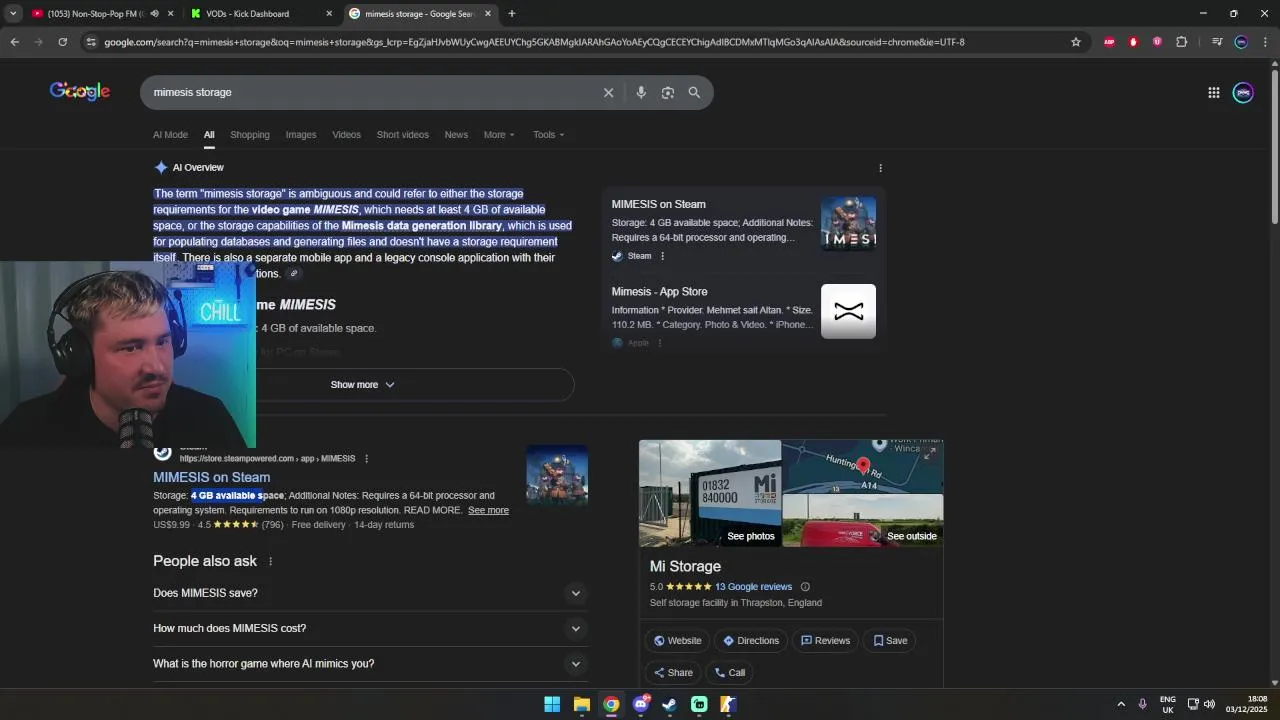Open volume control in system tray
The image size is (1280, 720).
(x=1209, y=704)
